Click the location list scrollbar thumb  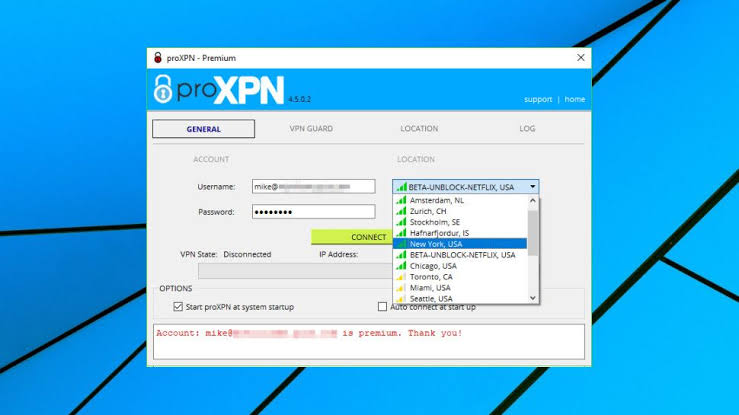pyautogui.click(x=533, y=233)
